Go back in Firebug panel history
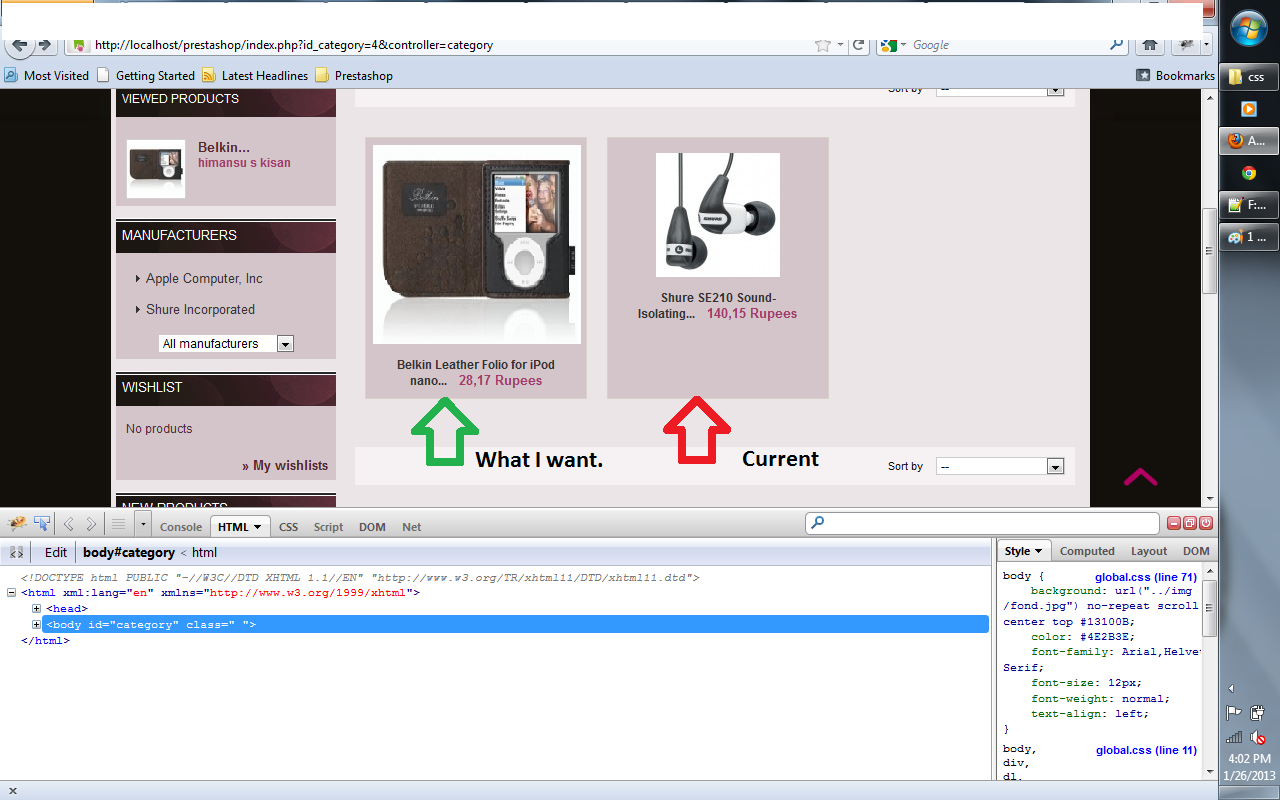This screenshot has height=800, width=1280. tap(69, 523)
